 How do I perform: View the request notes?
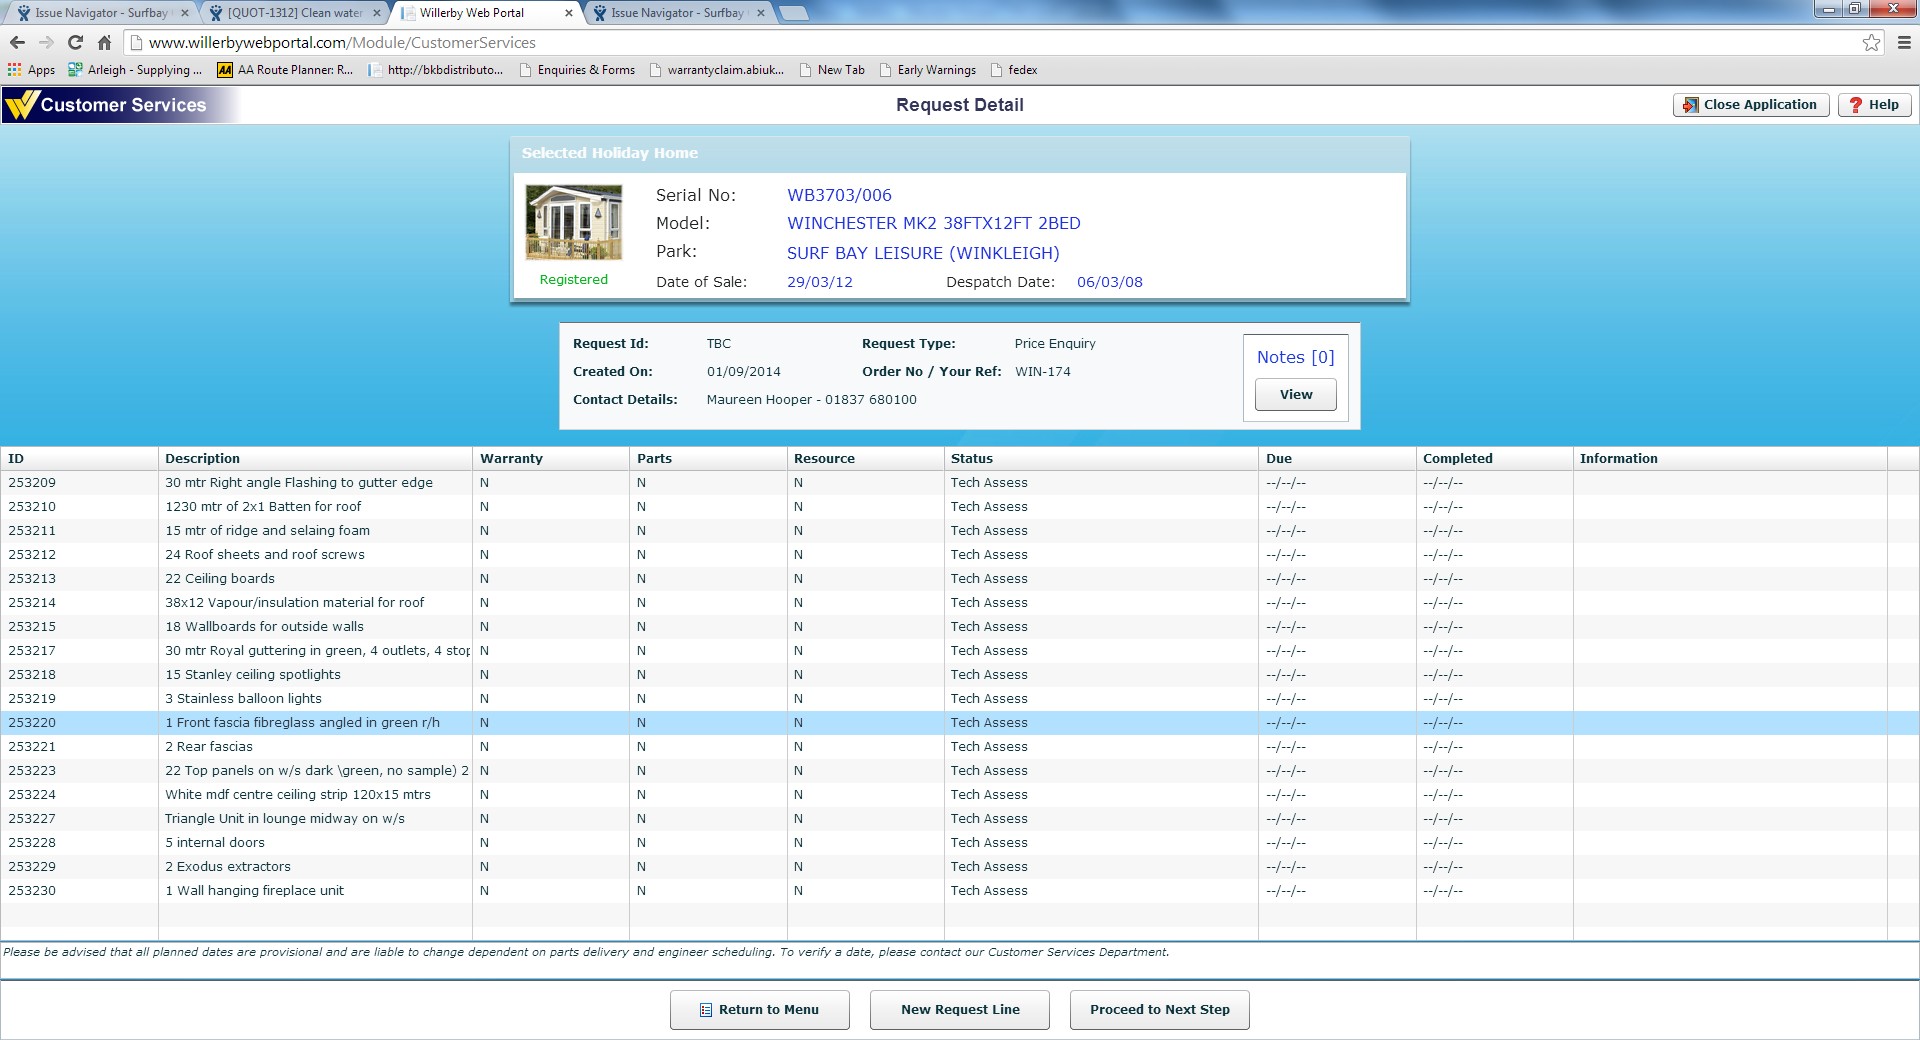point(1295,394)
